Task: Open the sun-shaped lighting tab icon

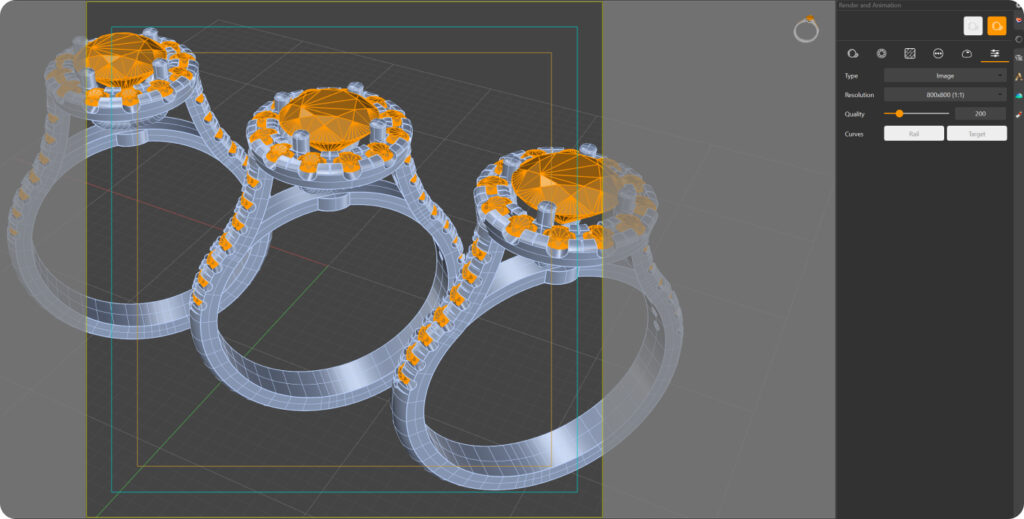Action: pyautogui.click(x=881, y=54)
